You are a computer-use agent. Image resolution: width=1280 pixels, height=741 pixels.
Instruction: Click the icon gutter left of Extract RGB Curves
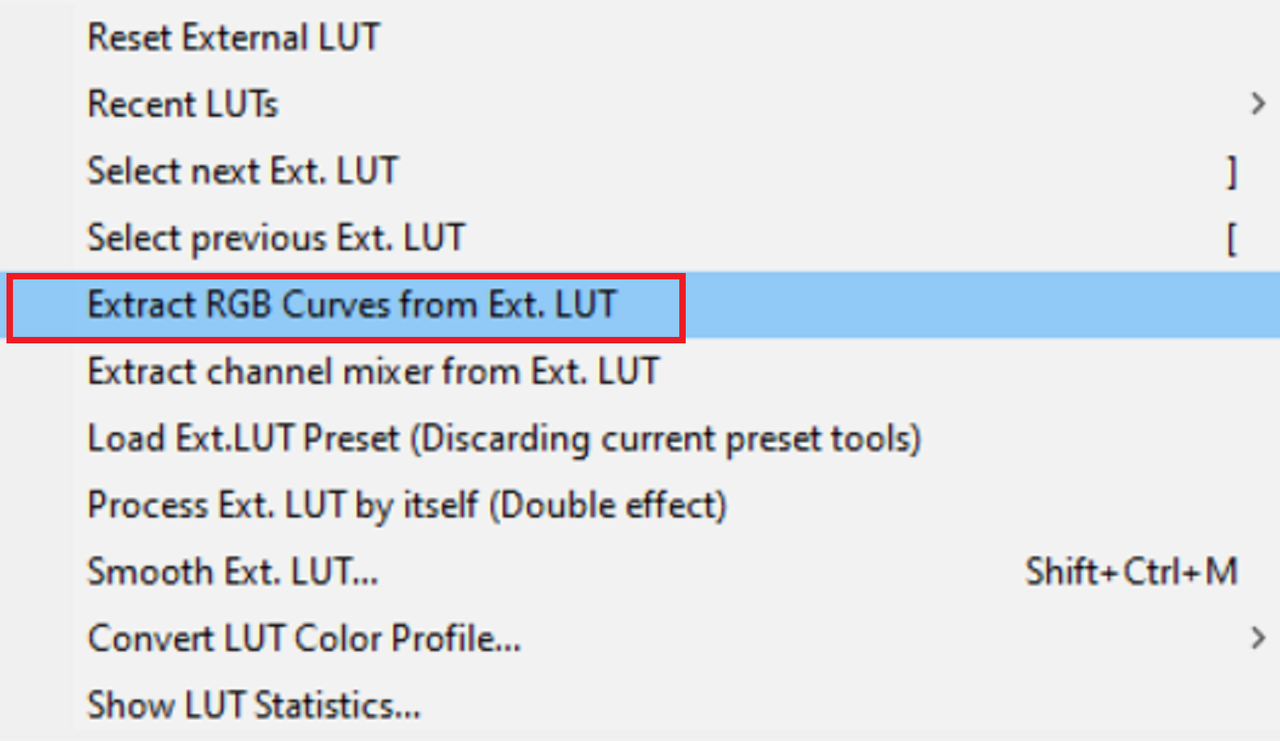coord(42,304)
